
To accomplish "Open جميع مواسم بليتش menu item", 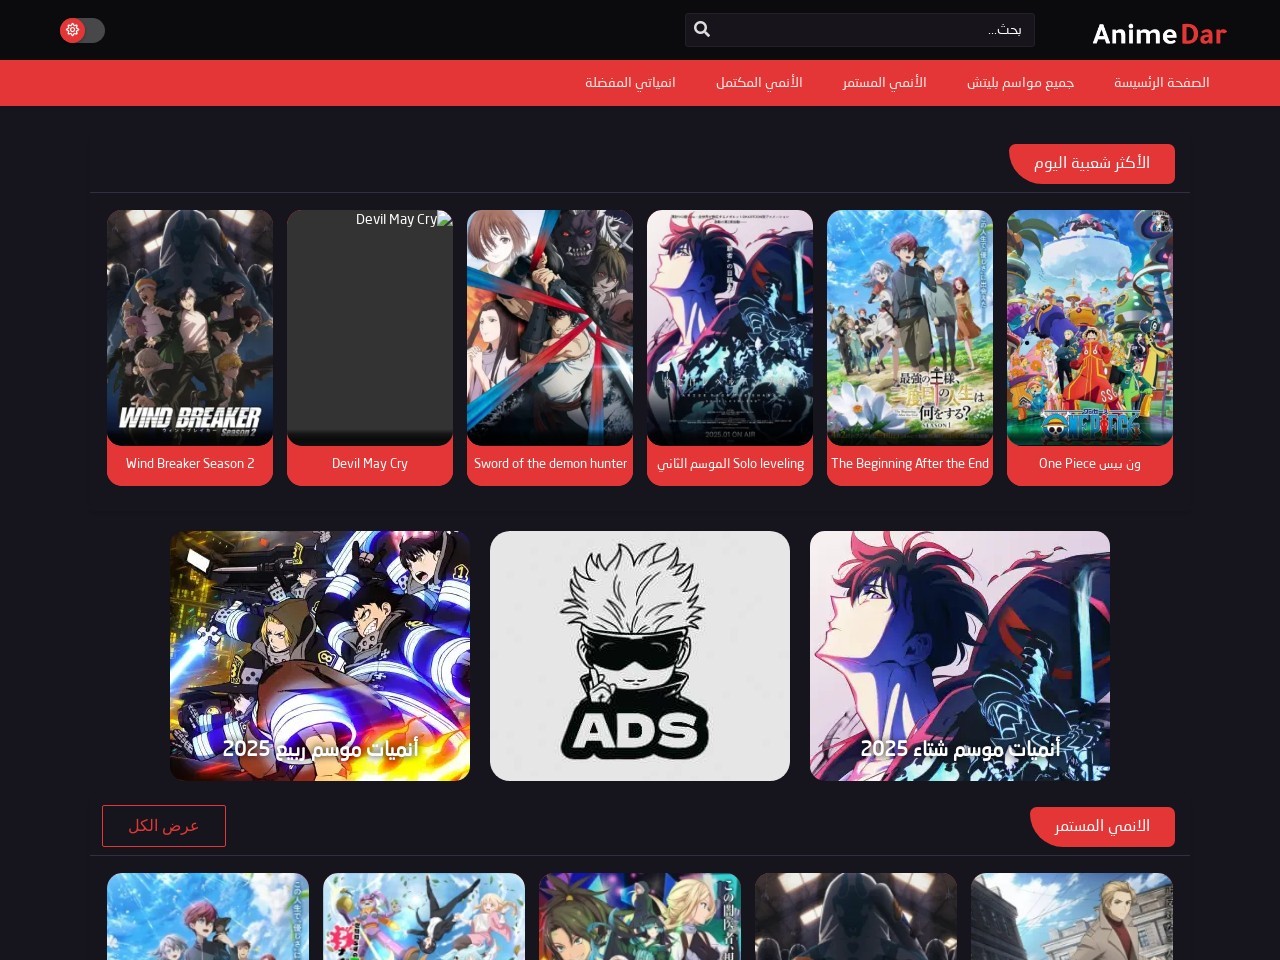I will (1020, 82).
